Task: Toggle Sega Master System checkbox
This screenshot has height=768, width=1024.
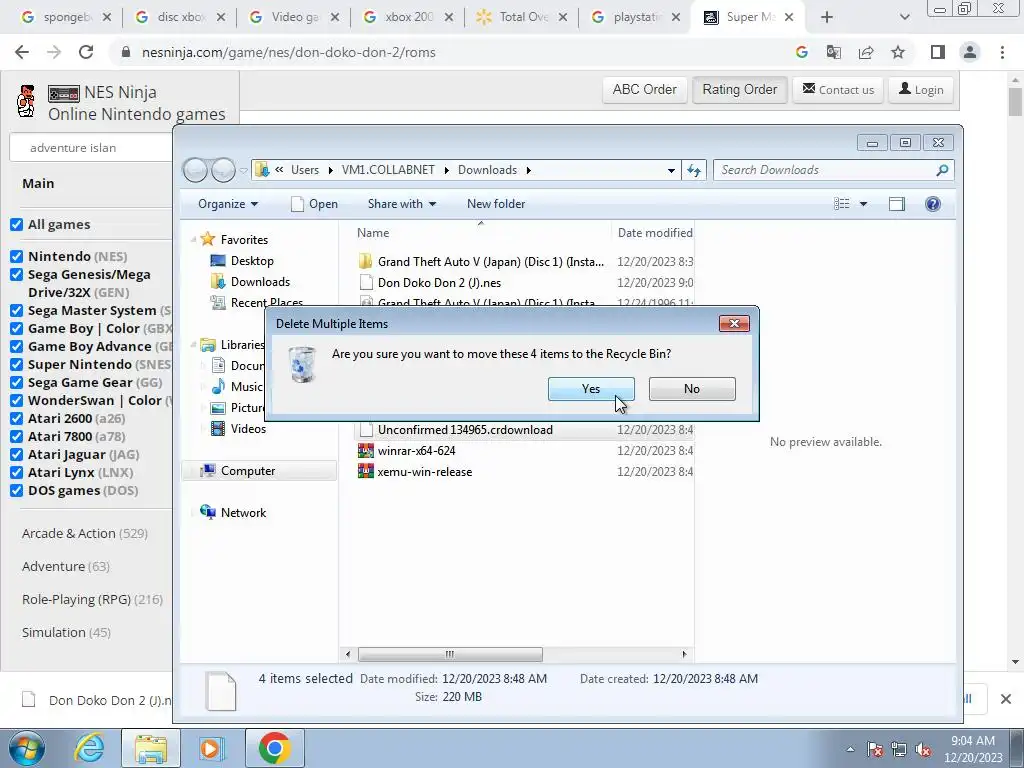Action: (17, 311)
